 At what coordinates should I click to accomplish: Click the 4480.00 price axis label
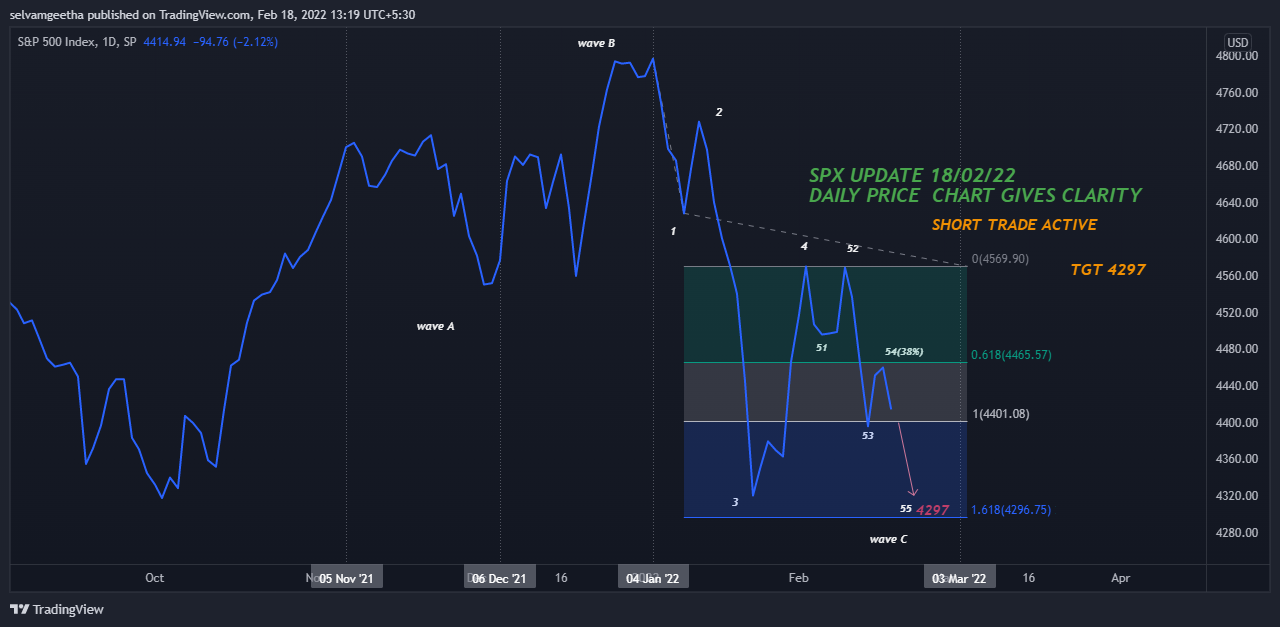[1235, 349]
